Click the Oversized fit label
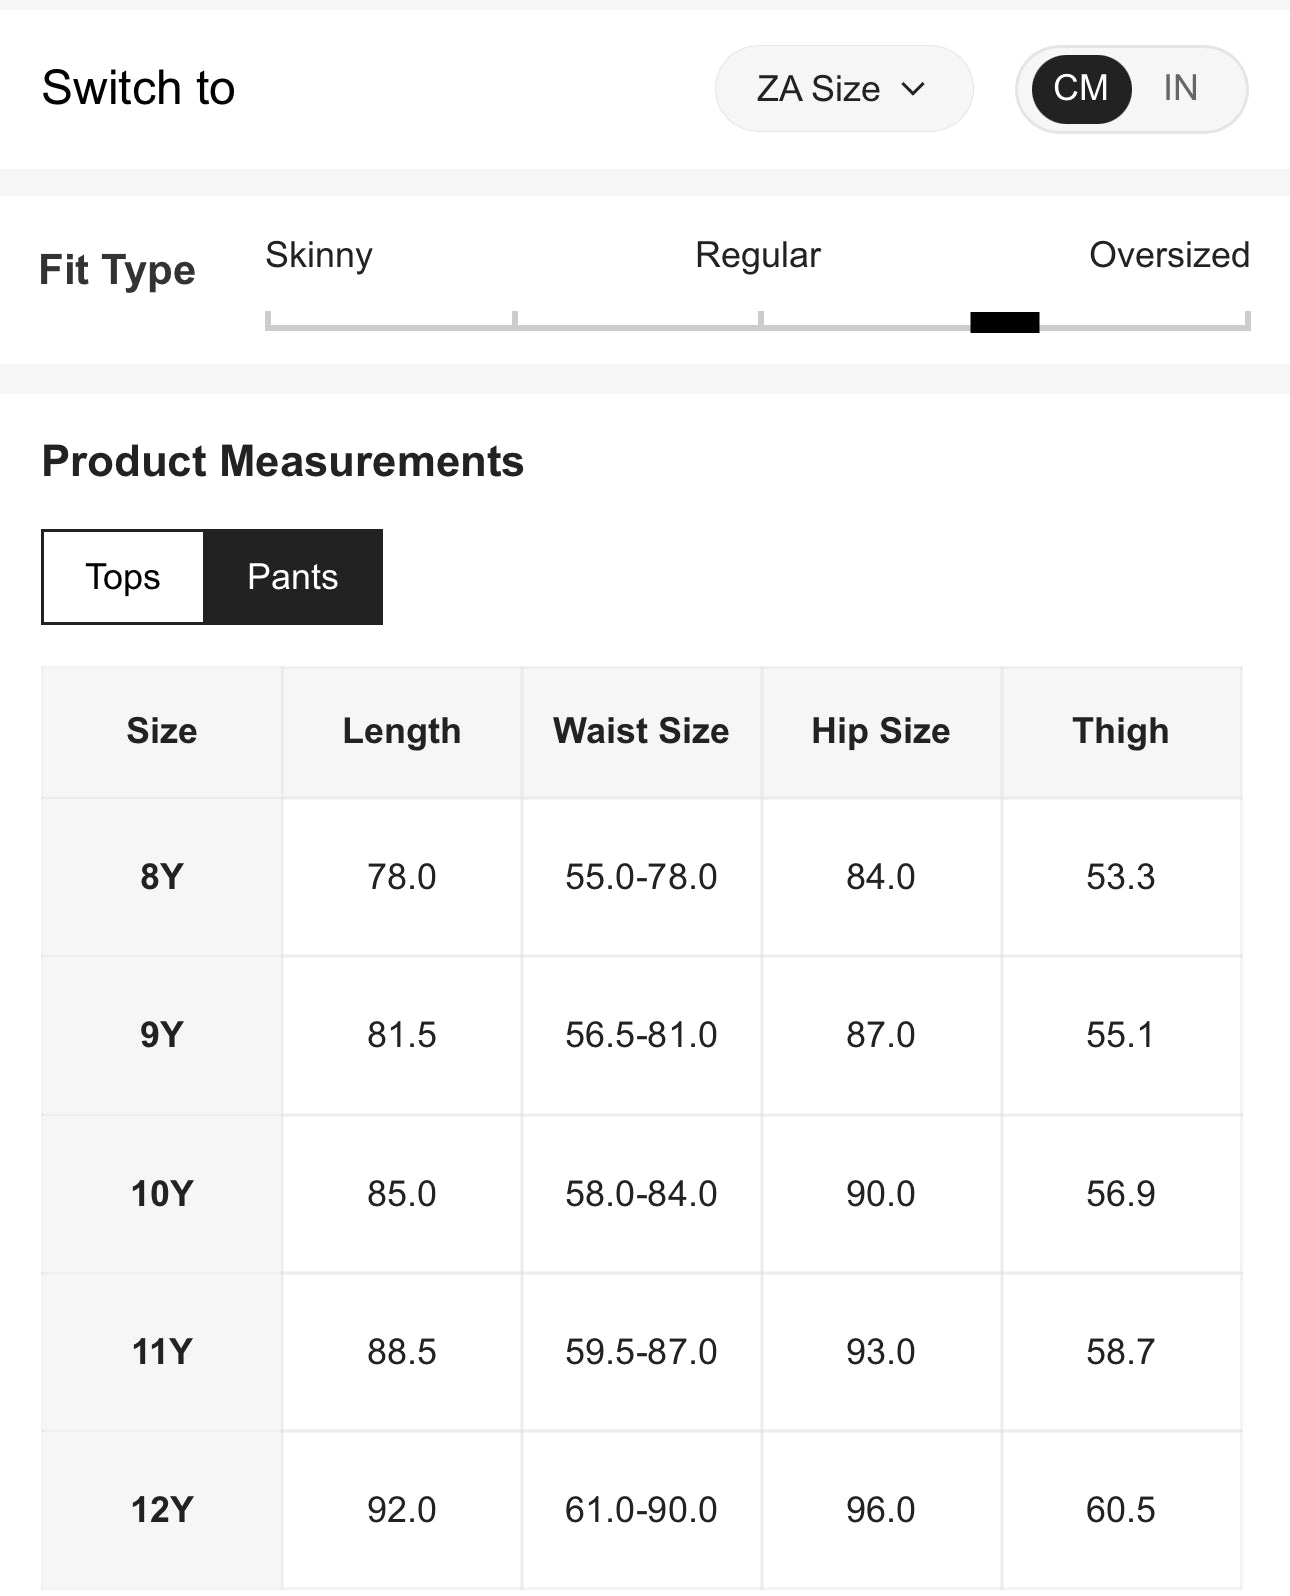1290x1596 pixels. tap(1169, 255)
